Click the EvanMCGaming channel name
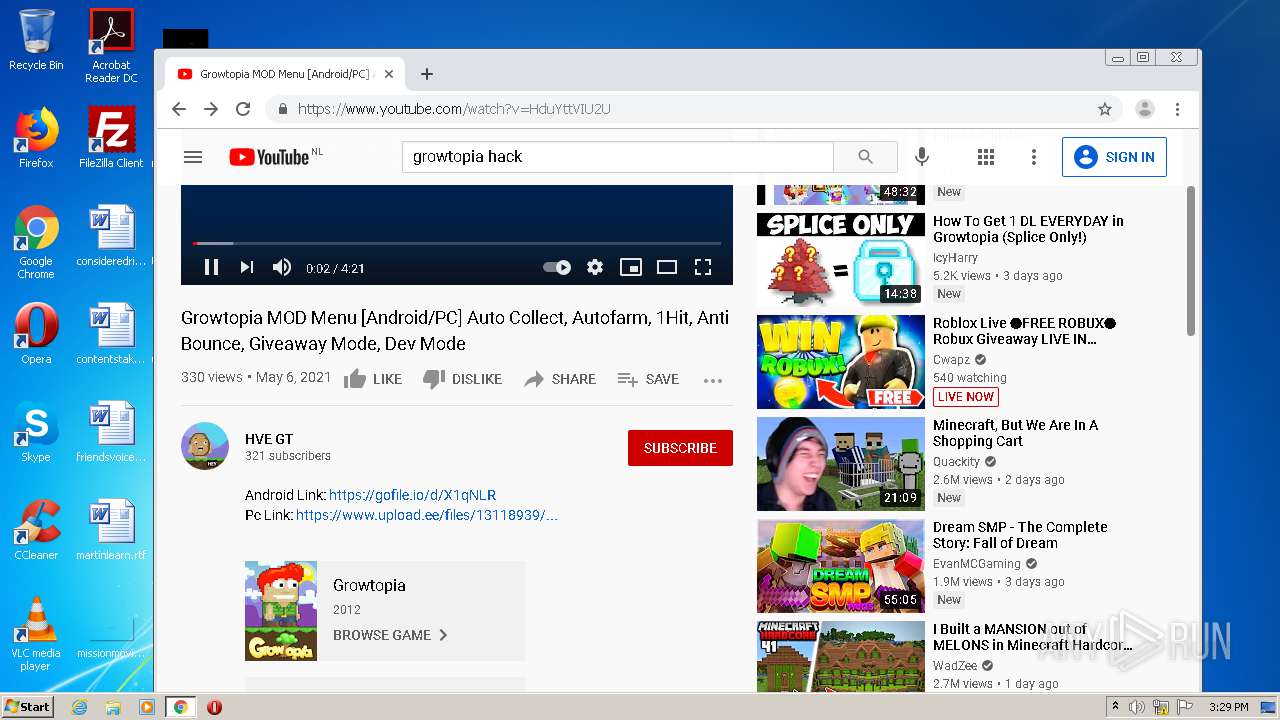 point(977,564)
